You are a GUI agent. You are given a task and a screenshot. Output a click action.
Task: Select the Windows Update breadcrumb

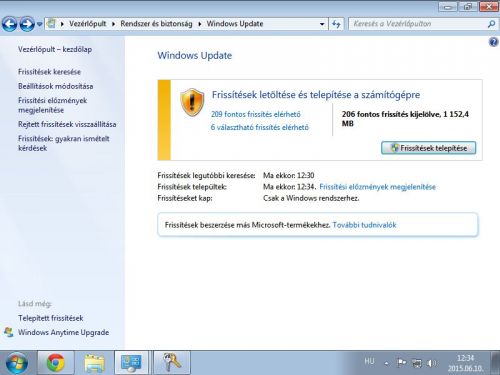coord(235,24)
